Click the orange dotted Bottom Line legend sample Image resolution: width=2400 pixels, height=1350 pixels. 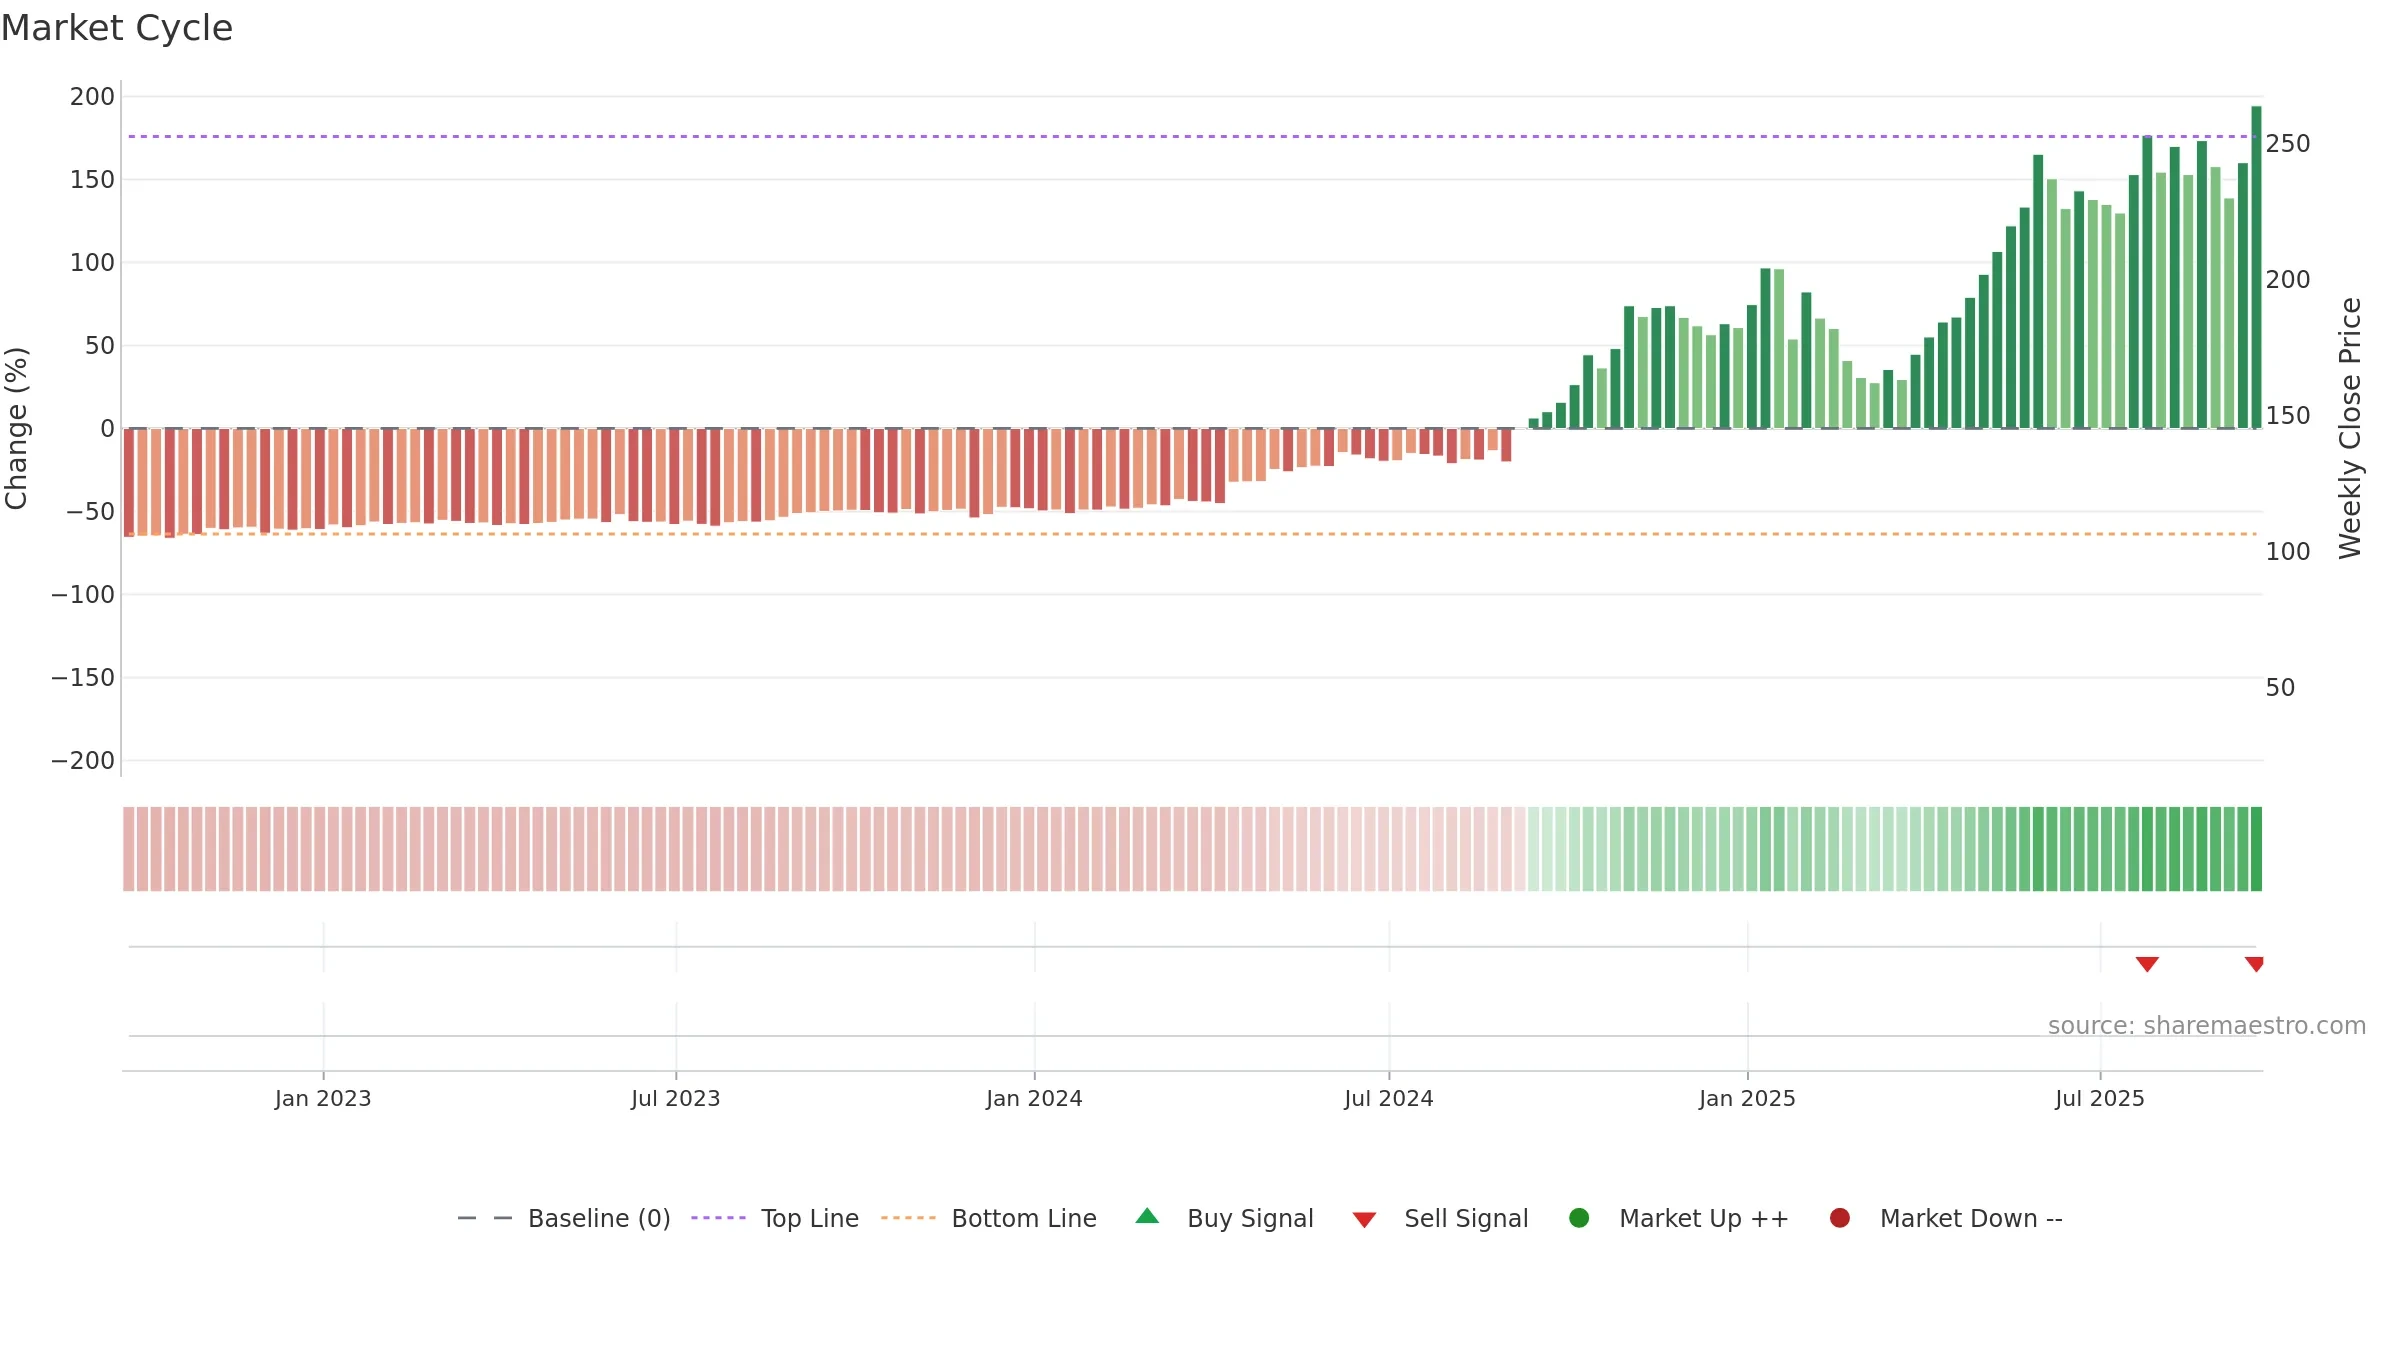click(908, 1218)
